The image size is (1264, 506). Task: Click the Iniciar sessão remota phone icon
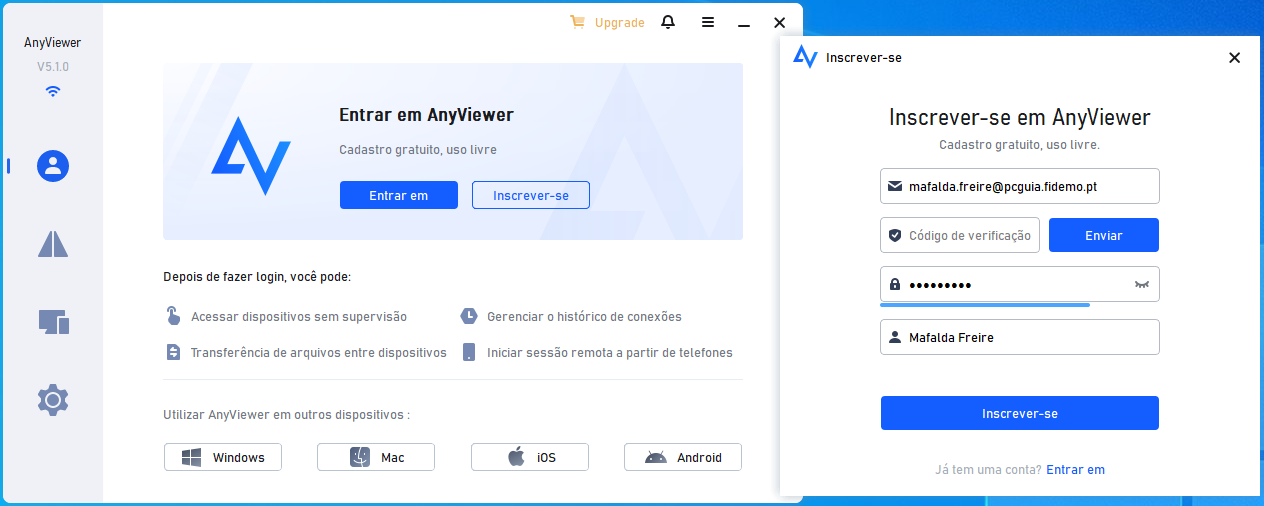[468, 352]
